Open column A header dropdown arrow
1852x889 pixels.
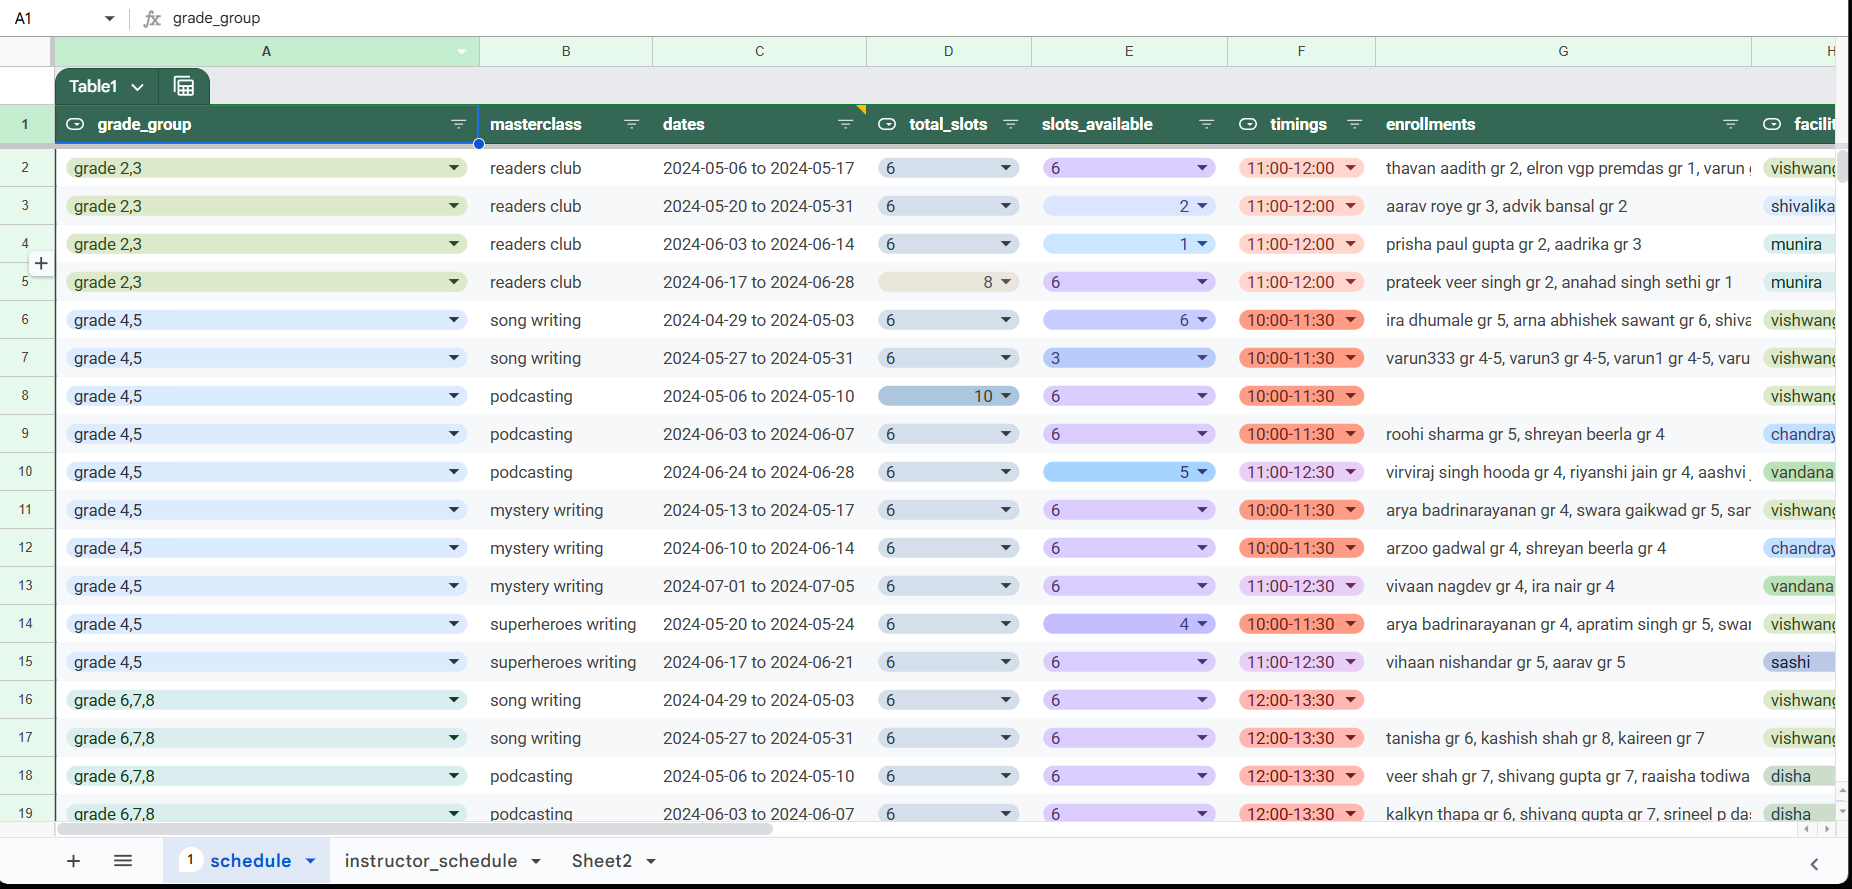(462, 51)
